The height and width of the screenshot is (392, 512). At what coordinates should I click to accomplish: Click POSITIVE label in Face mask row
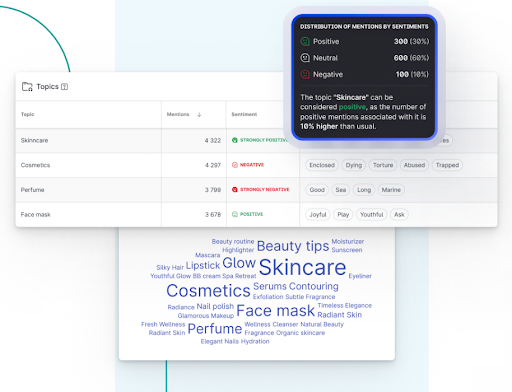(251, 214)
